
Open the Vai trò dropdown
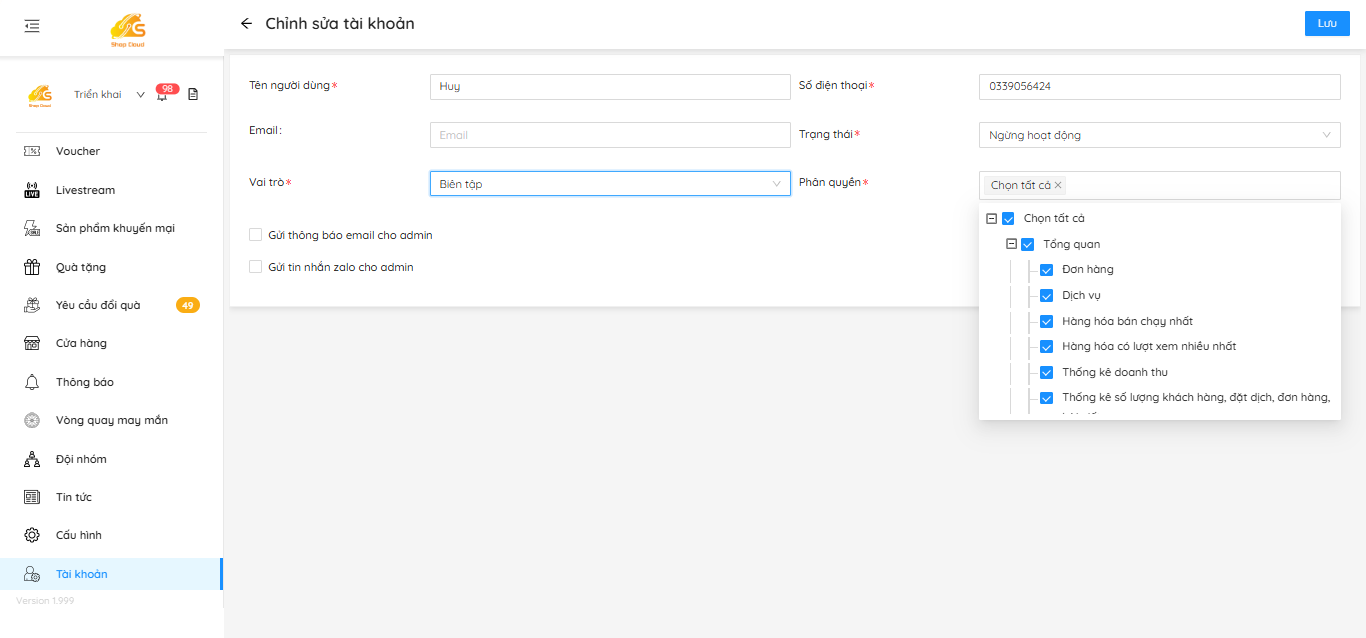pyautogui.click(x=609, y=184)
